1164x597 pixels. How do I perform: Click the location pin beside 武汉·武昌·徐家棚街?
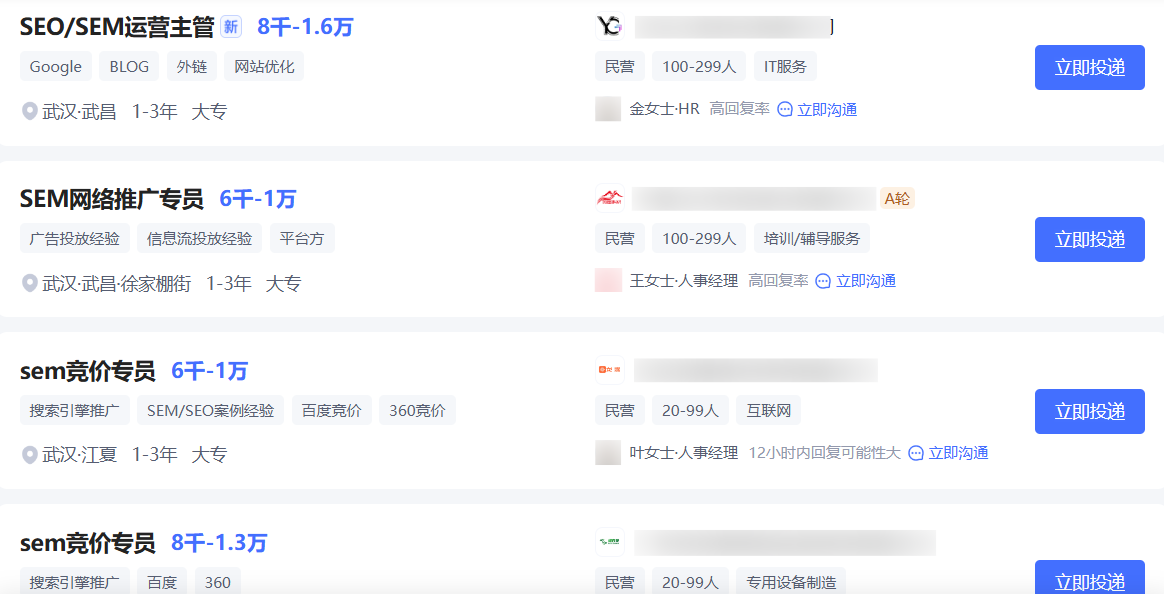(x=30, y=283)
